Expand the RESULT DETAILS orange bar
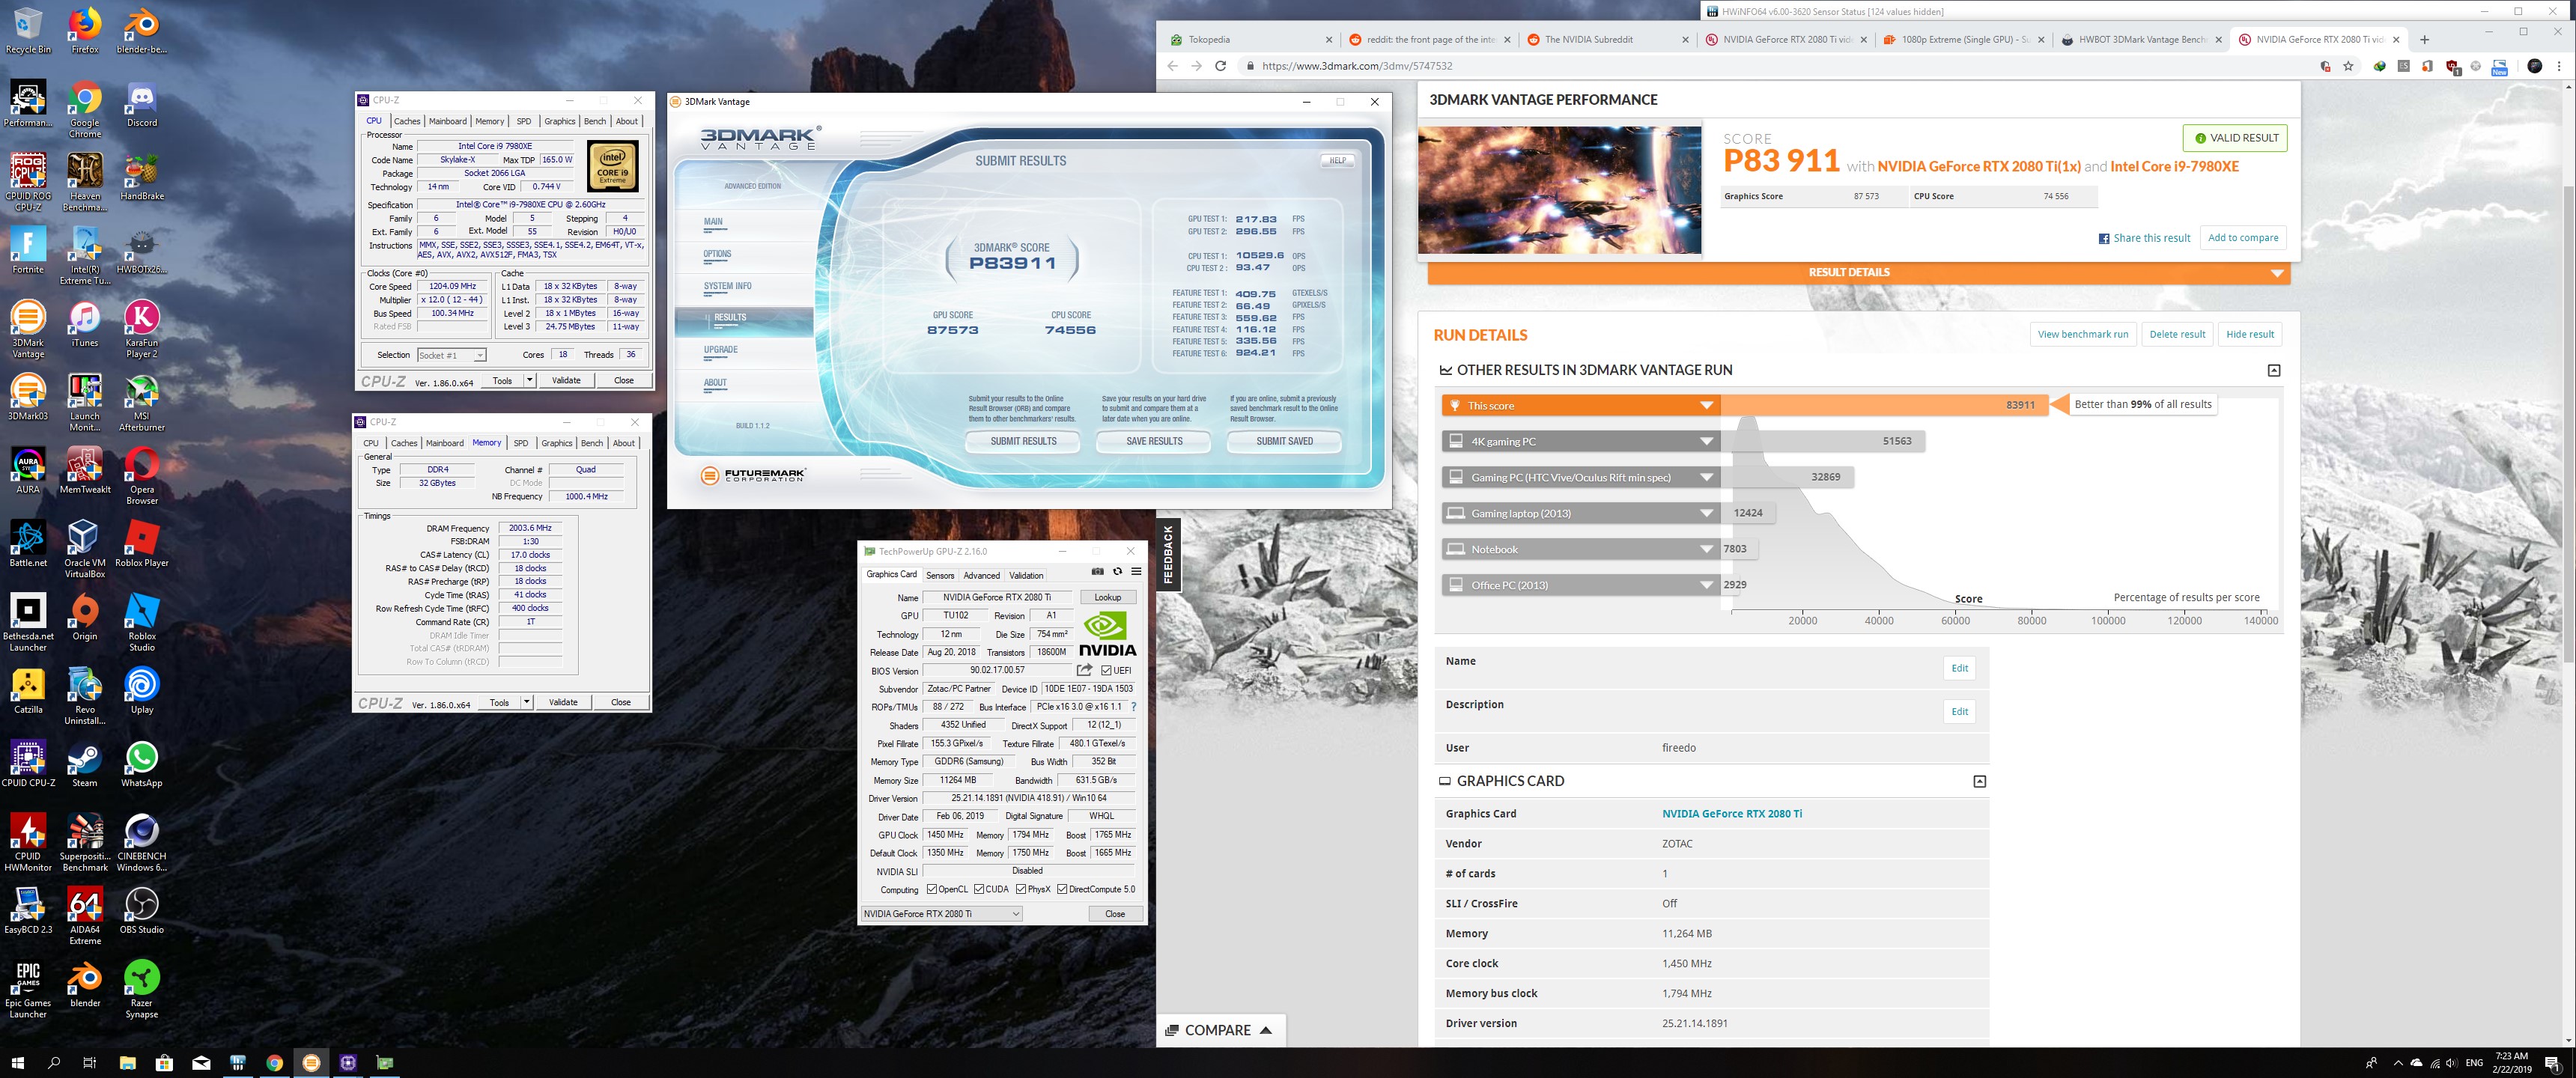This screenshot has height=1078, width=2576. point(1858,273)
